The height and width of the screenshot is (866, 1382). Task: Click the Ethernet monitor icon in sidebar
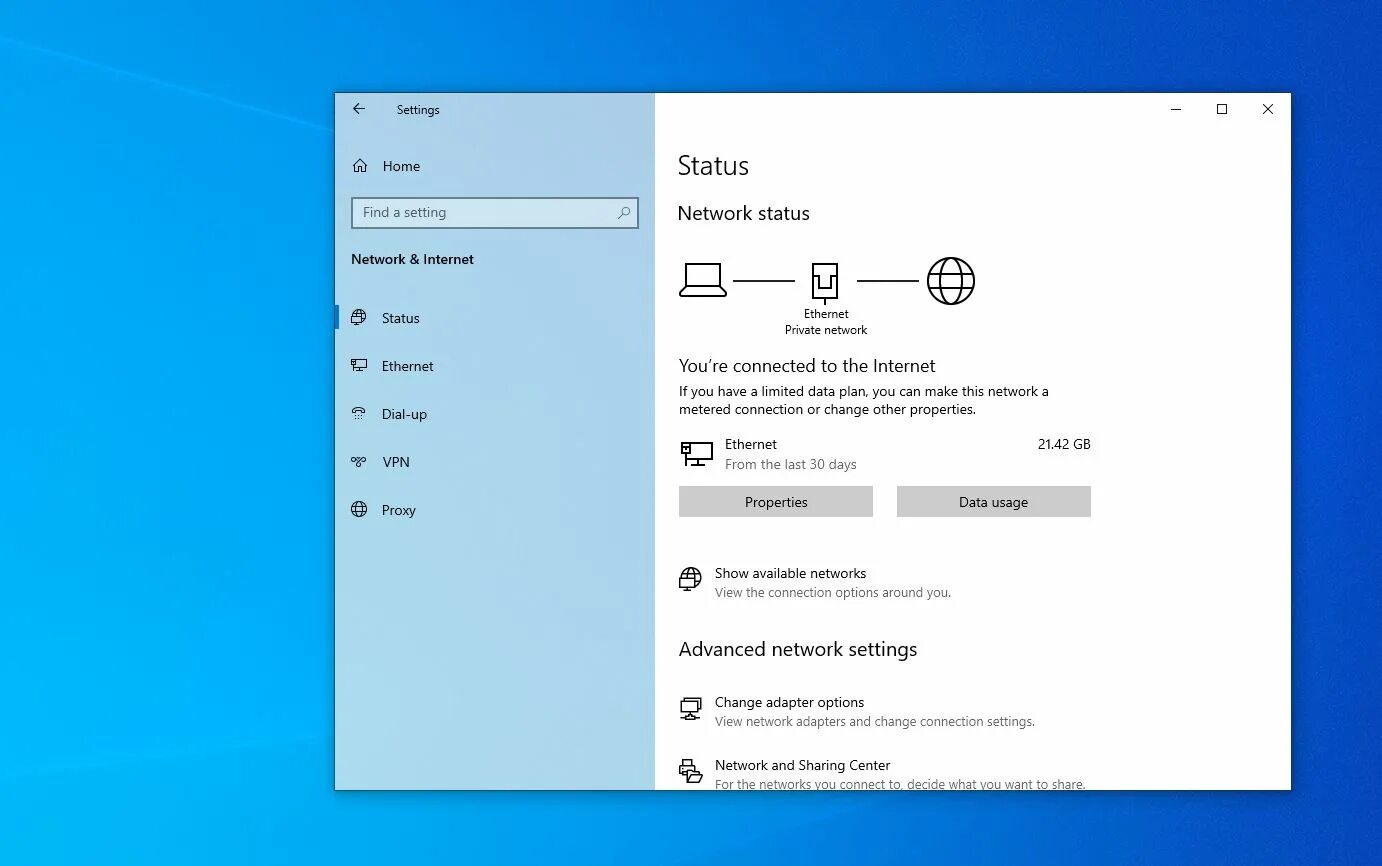[359, 365]
